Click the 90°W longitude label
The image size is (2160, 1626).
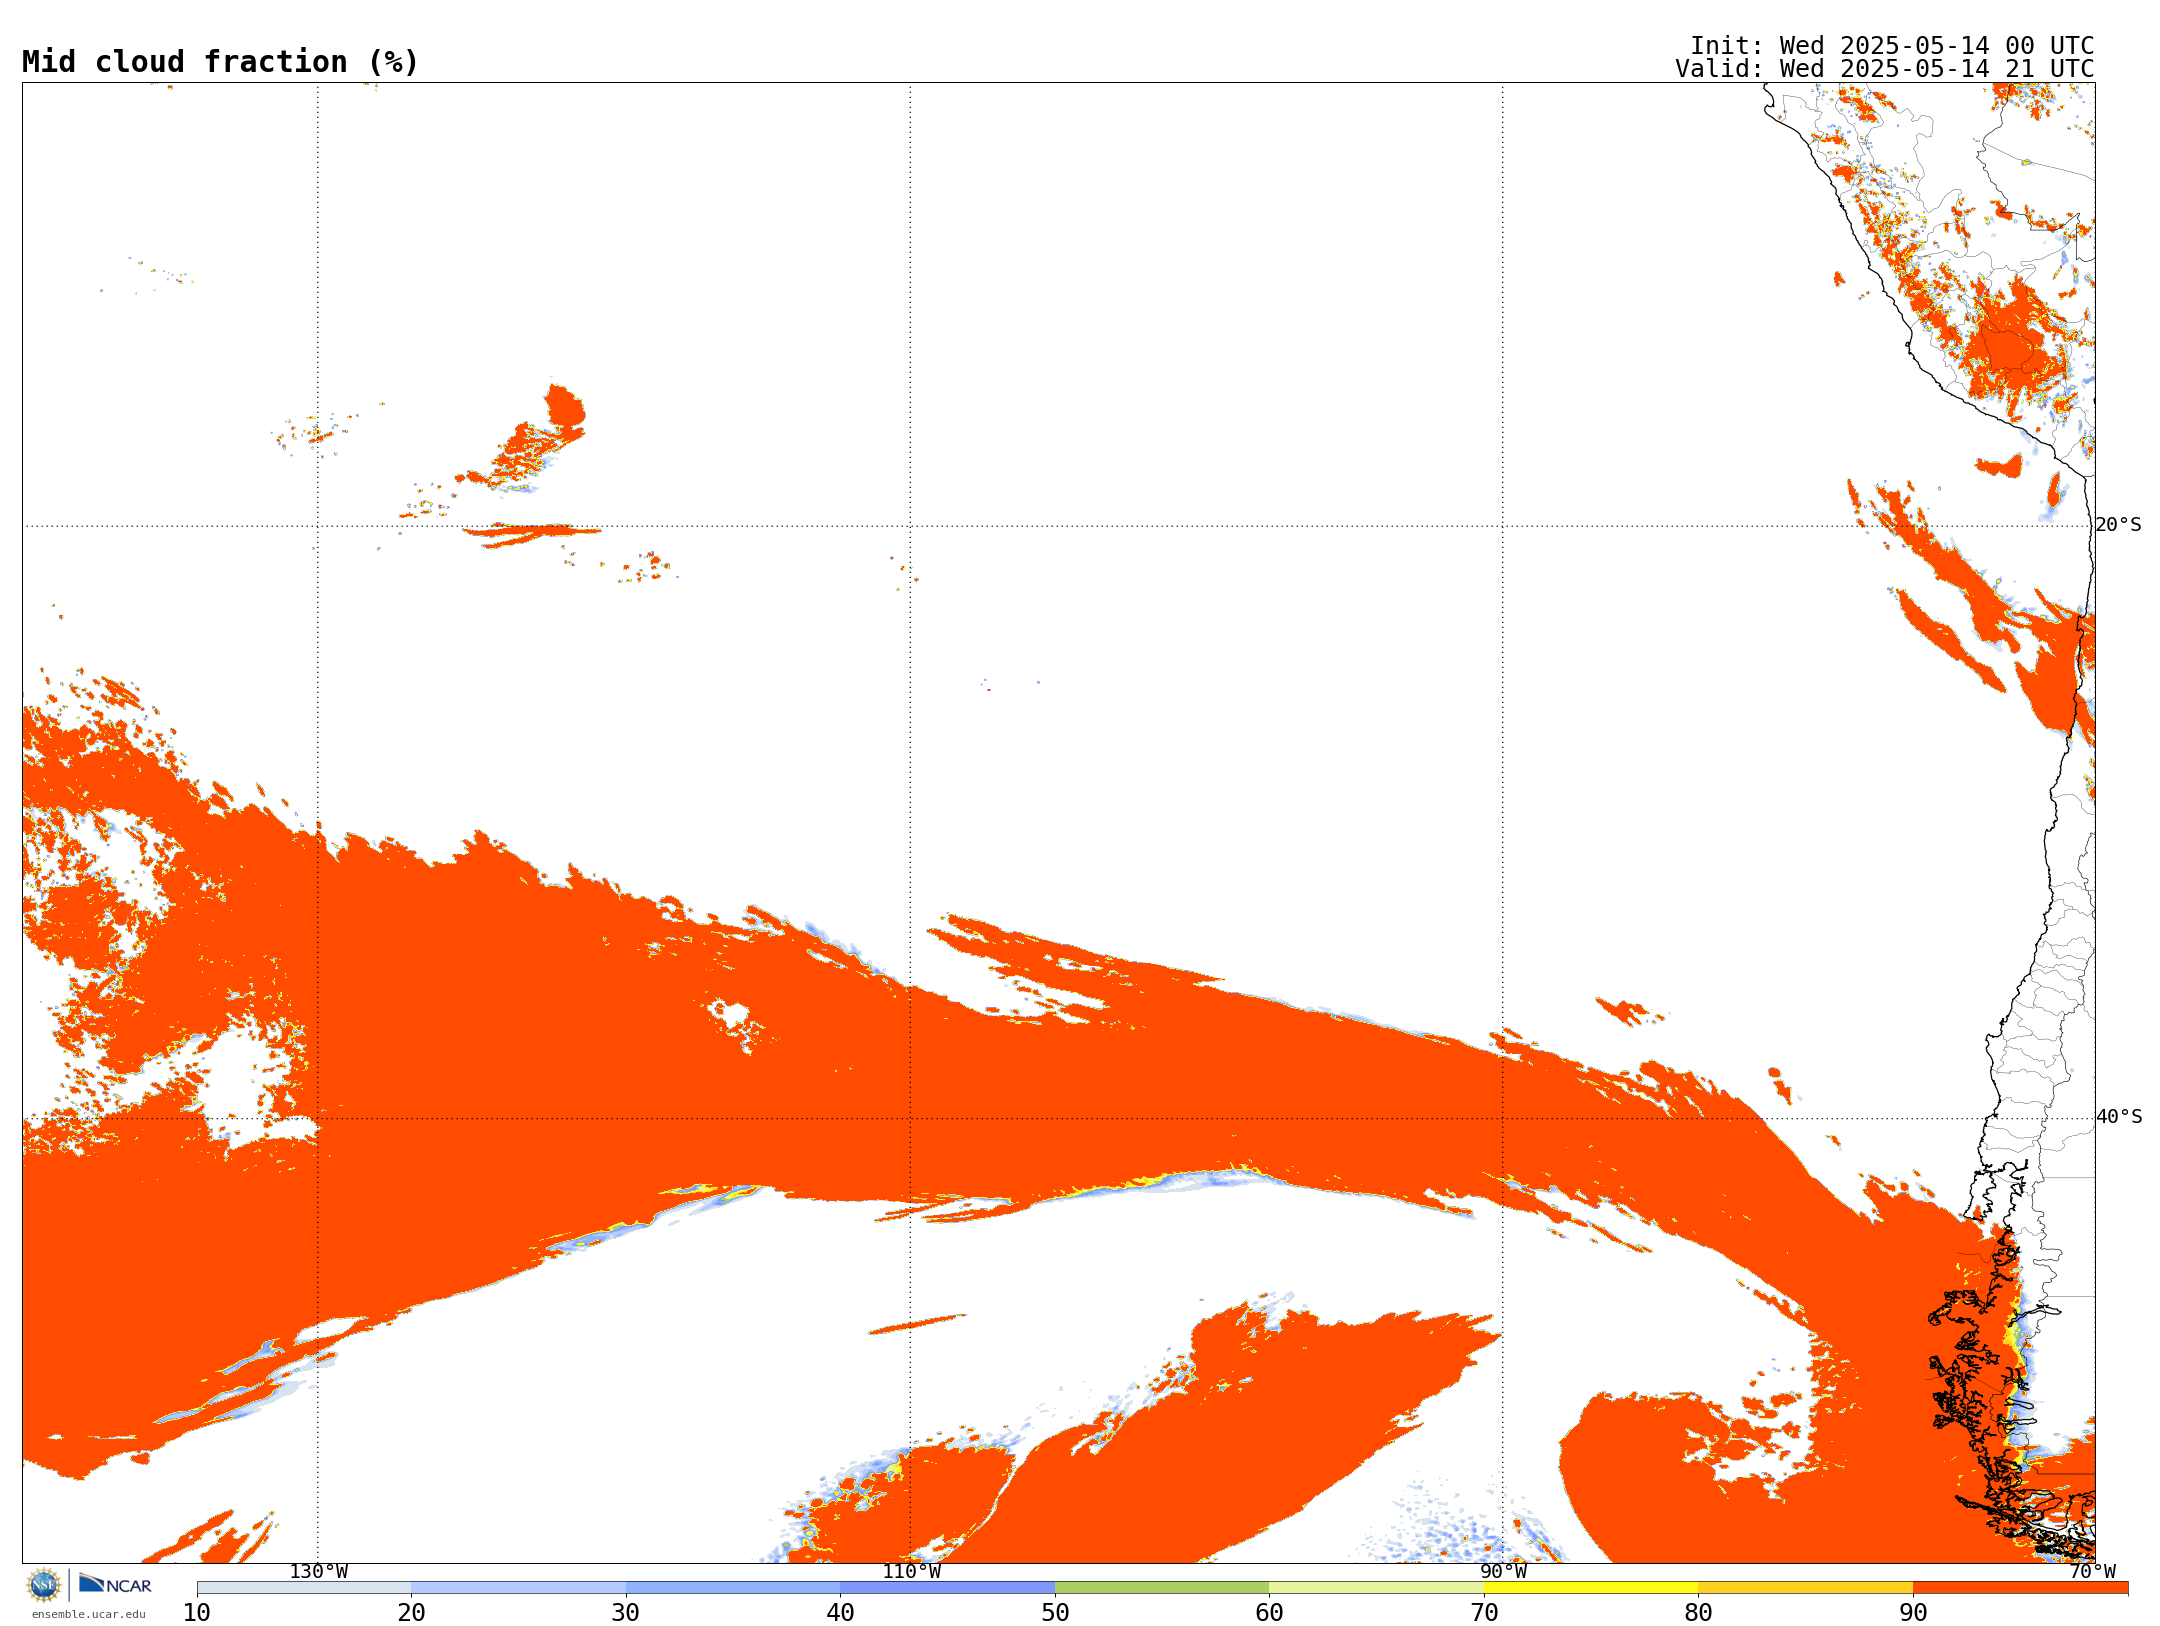click(x=1503, y=1572)
